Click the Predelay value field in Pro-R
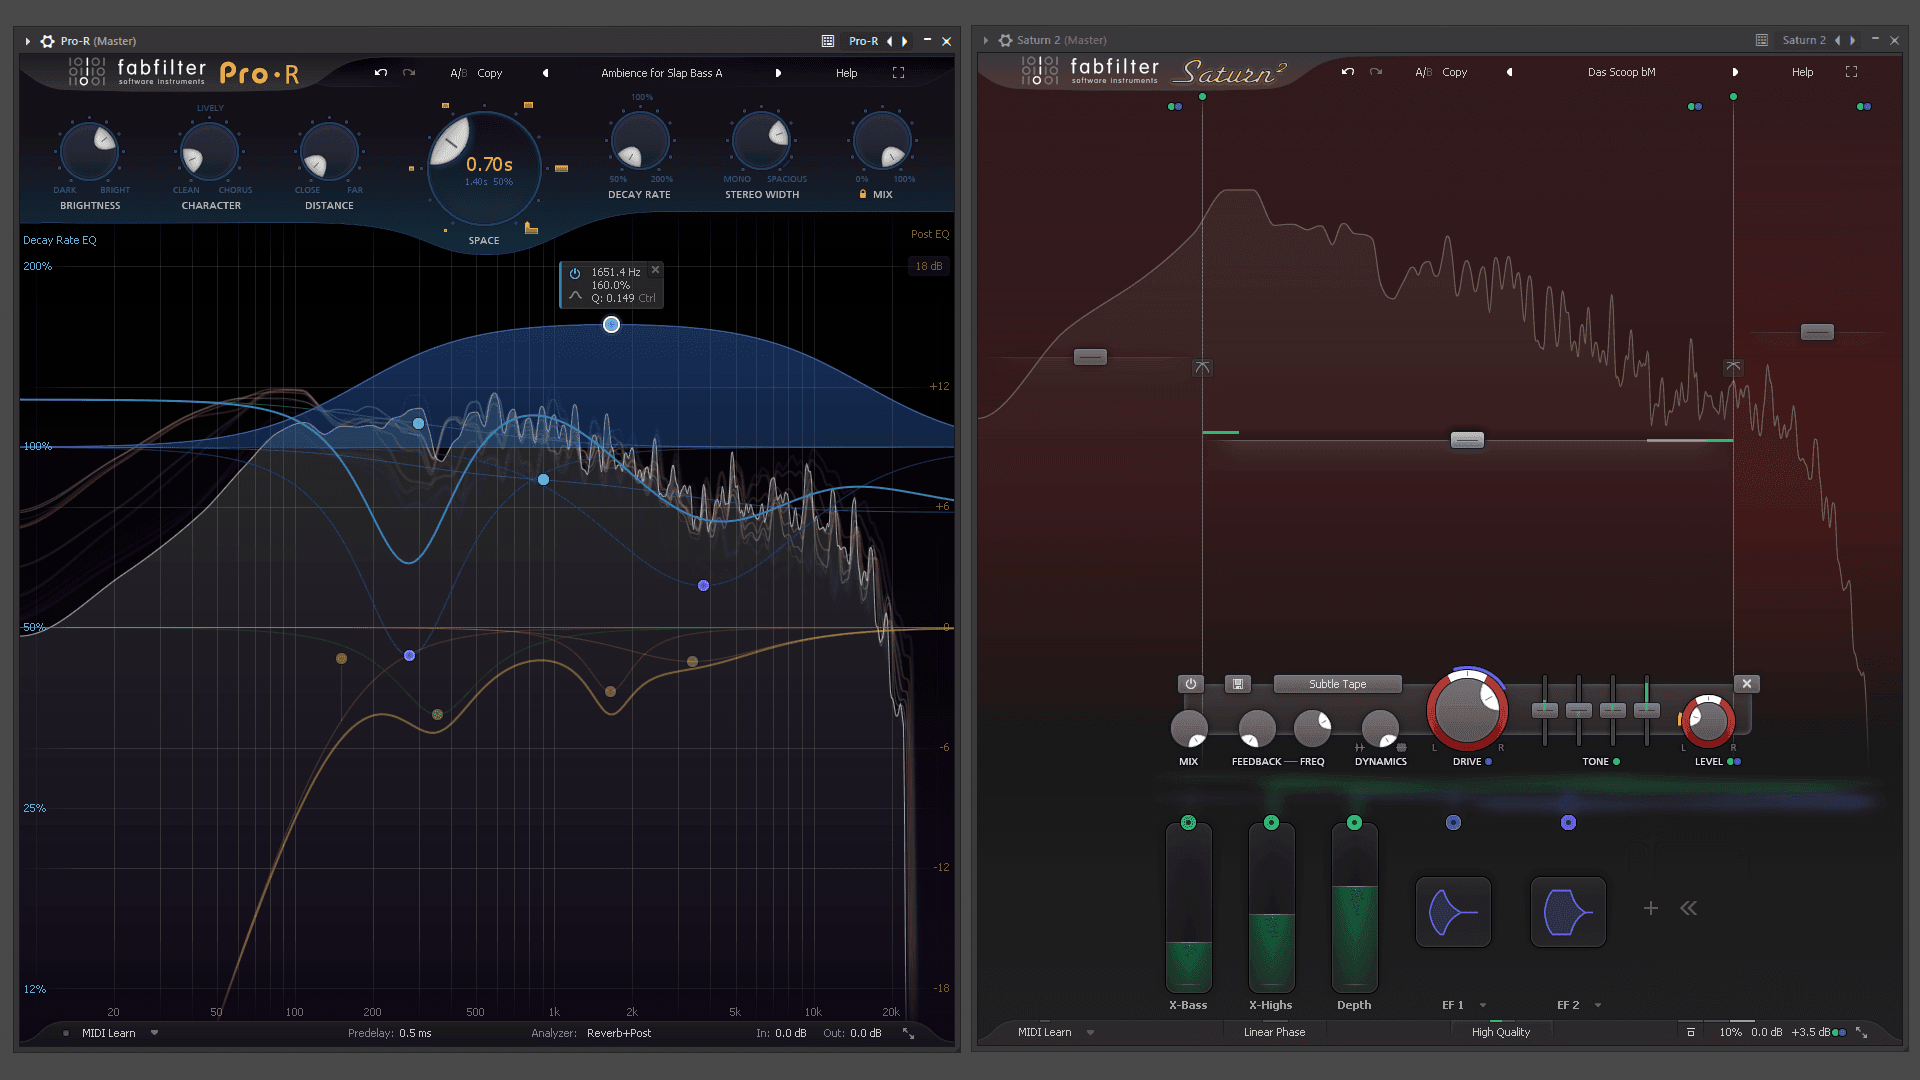This screenshot has height=1080, width=1920. 413,1032
